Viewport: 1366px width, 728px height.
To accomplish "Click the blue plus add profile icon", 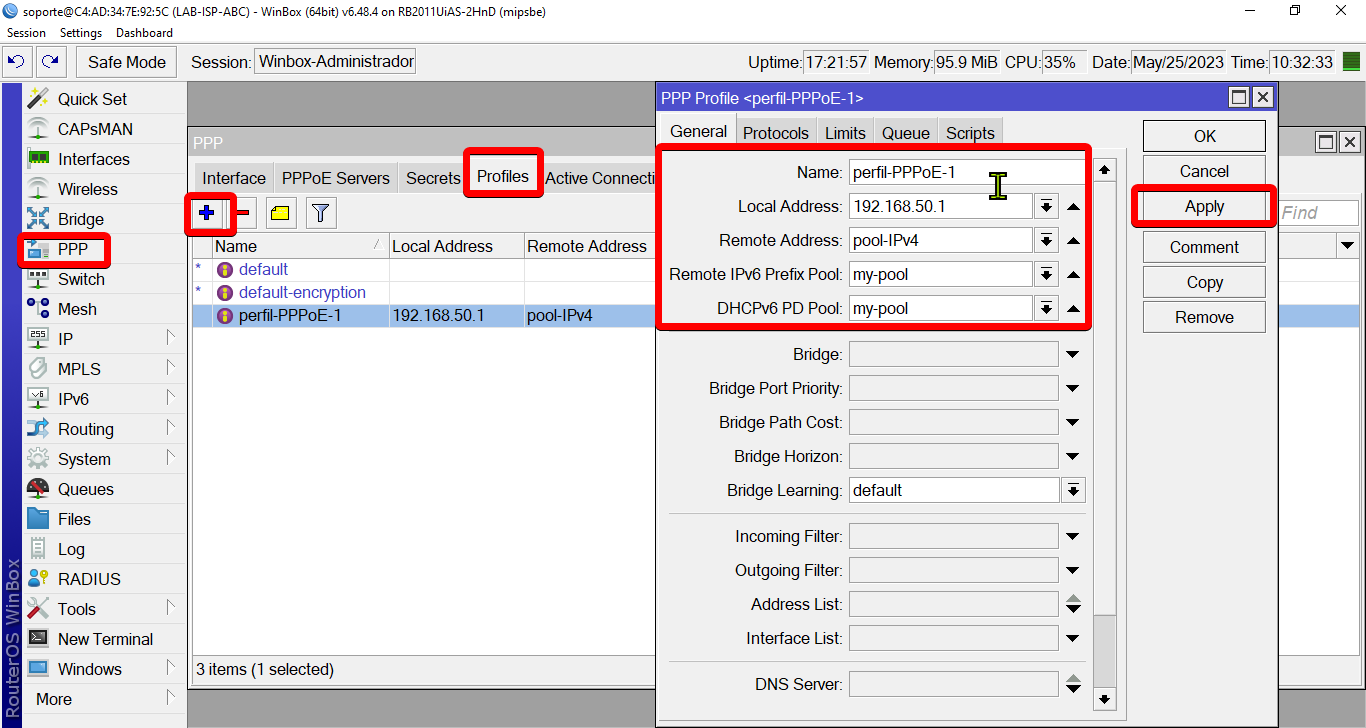I will [x=207, y=213].
